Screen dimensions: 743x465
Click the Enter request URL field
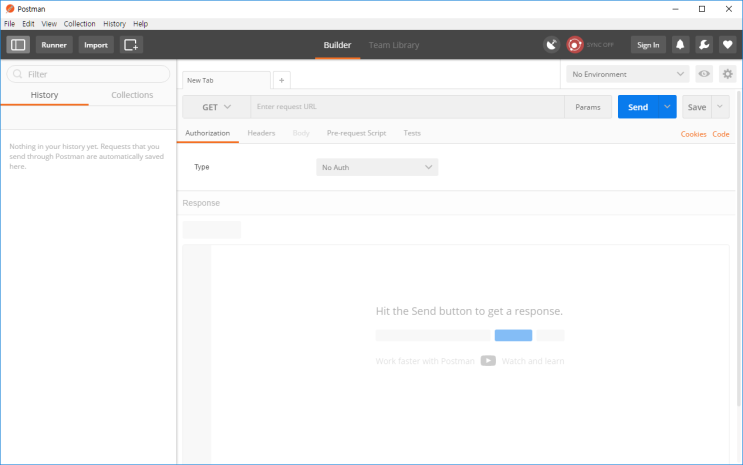point(407,107)
